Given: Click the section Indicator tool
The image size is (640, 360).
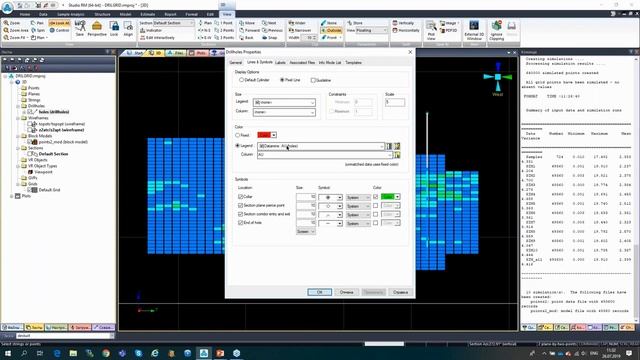Looking at the screenshot, I should 151,31.
